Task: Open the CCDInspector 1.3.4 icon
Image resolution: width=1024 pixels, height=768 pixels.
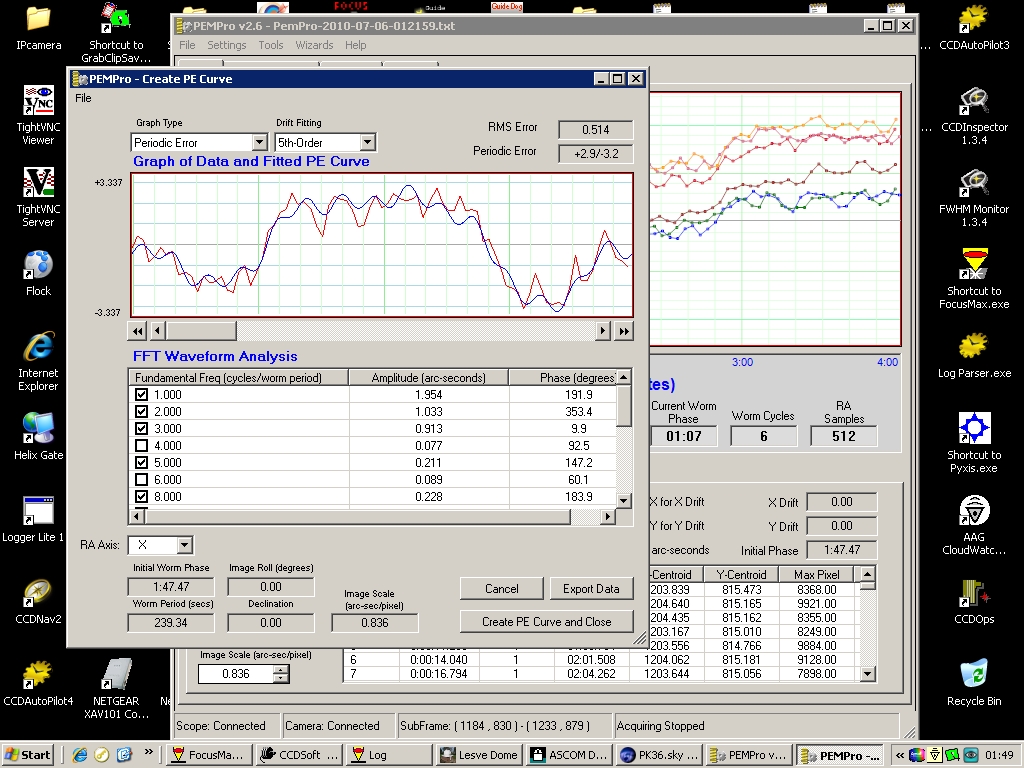Action: [973, 102]
